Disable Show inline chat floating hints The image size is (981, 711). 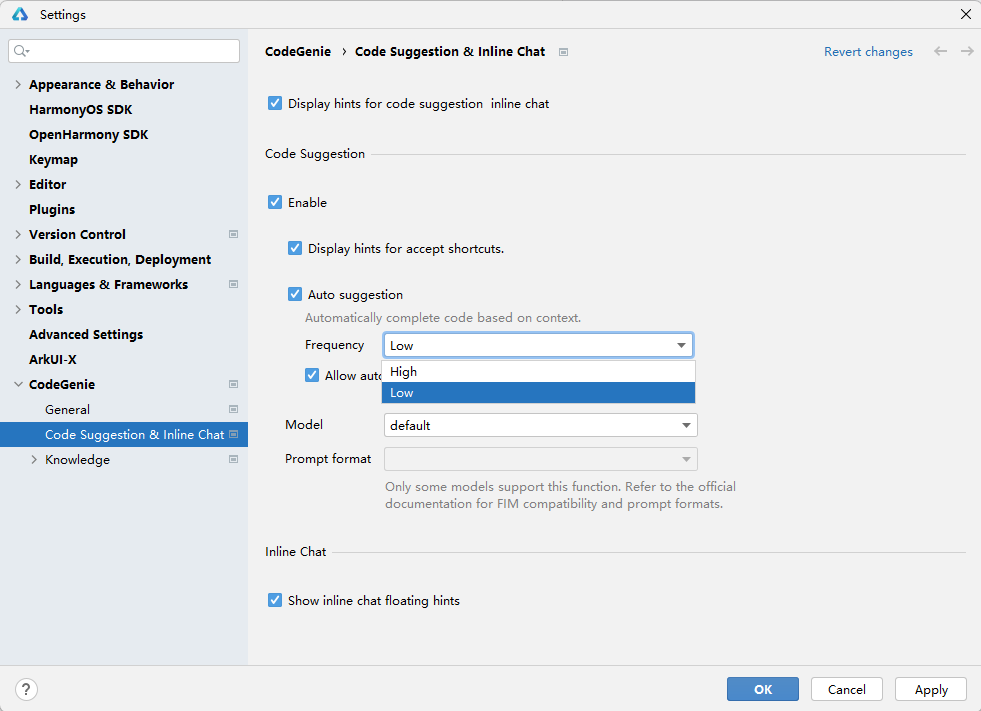coord(275,601)
